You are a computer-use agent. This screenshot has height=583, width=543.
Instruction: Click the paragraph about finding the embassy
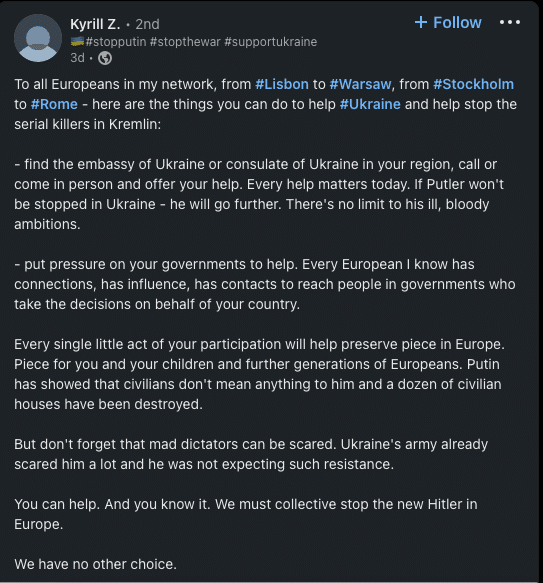[259, 194]
